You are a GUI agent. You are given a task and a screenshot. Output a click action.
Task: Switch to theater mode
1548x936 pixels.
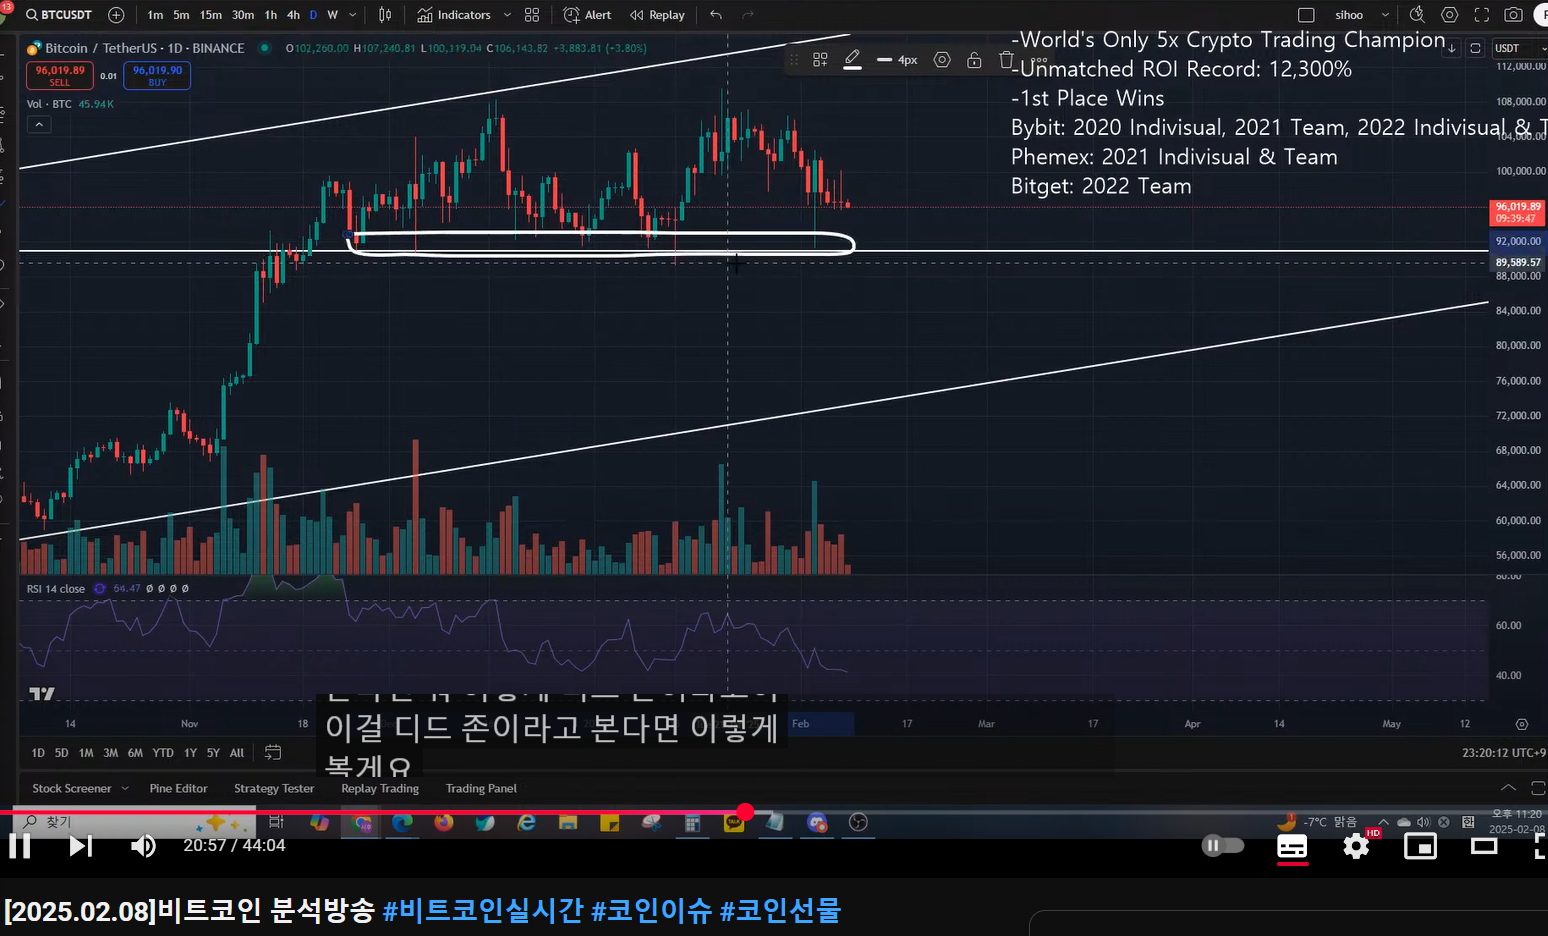coord(1485,847)
